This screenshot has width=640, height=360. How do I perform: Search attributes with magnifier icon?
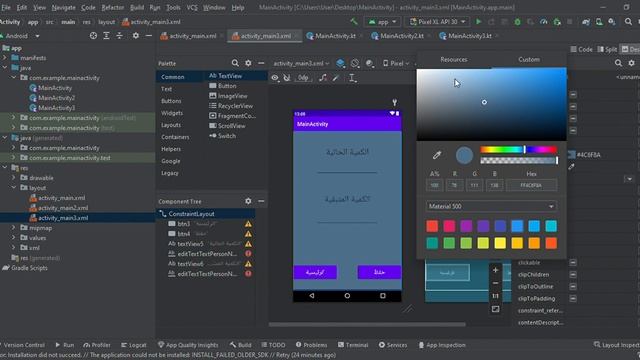pyautogui.click(x=618, y=63)
